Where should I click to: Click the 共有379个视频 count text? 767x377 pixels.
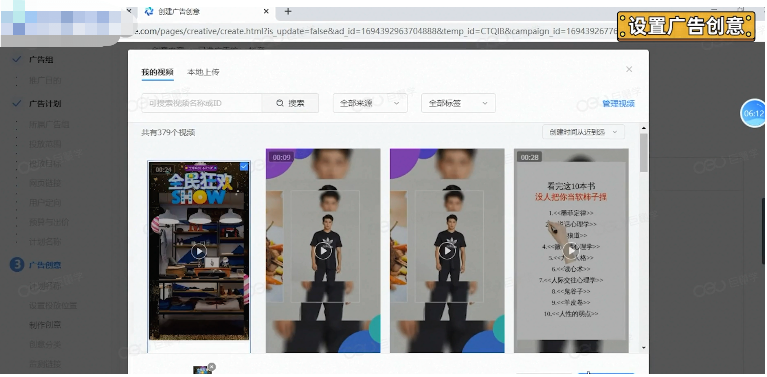168,133
